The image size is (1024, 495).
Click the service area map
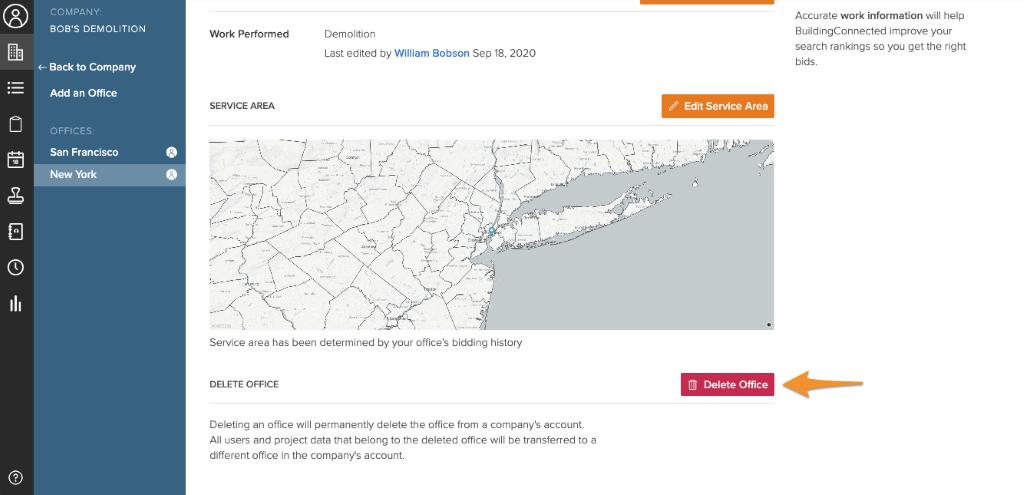[491, 234]
